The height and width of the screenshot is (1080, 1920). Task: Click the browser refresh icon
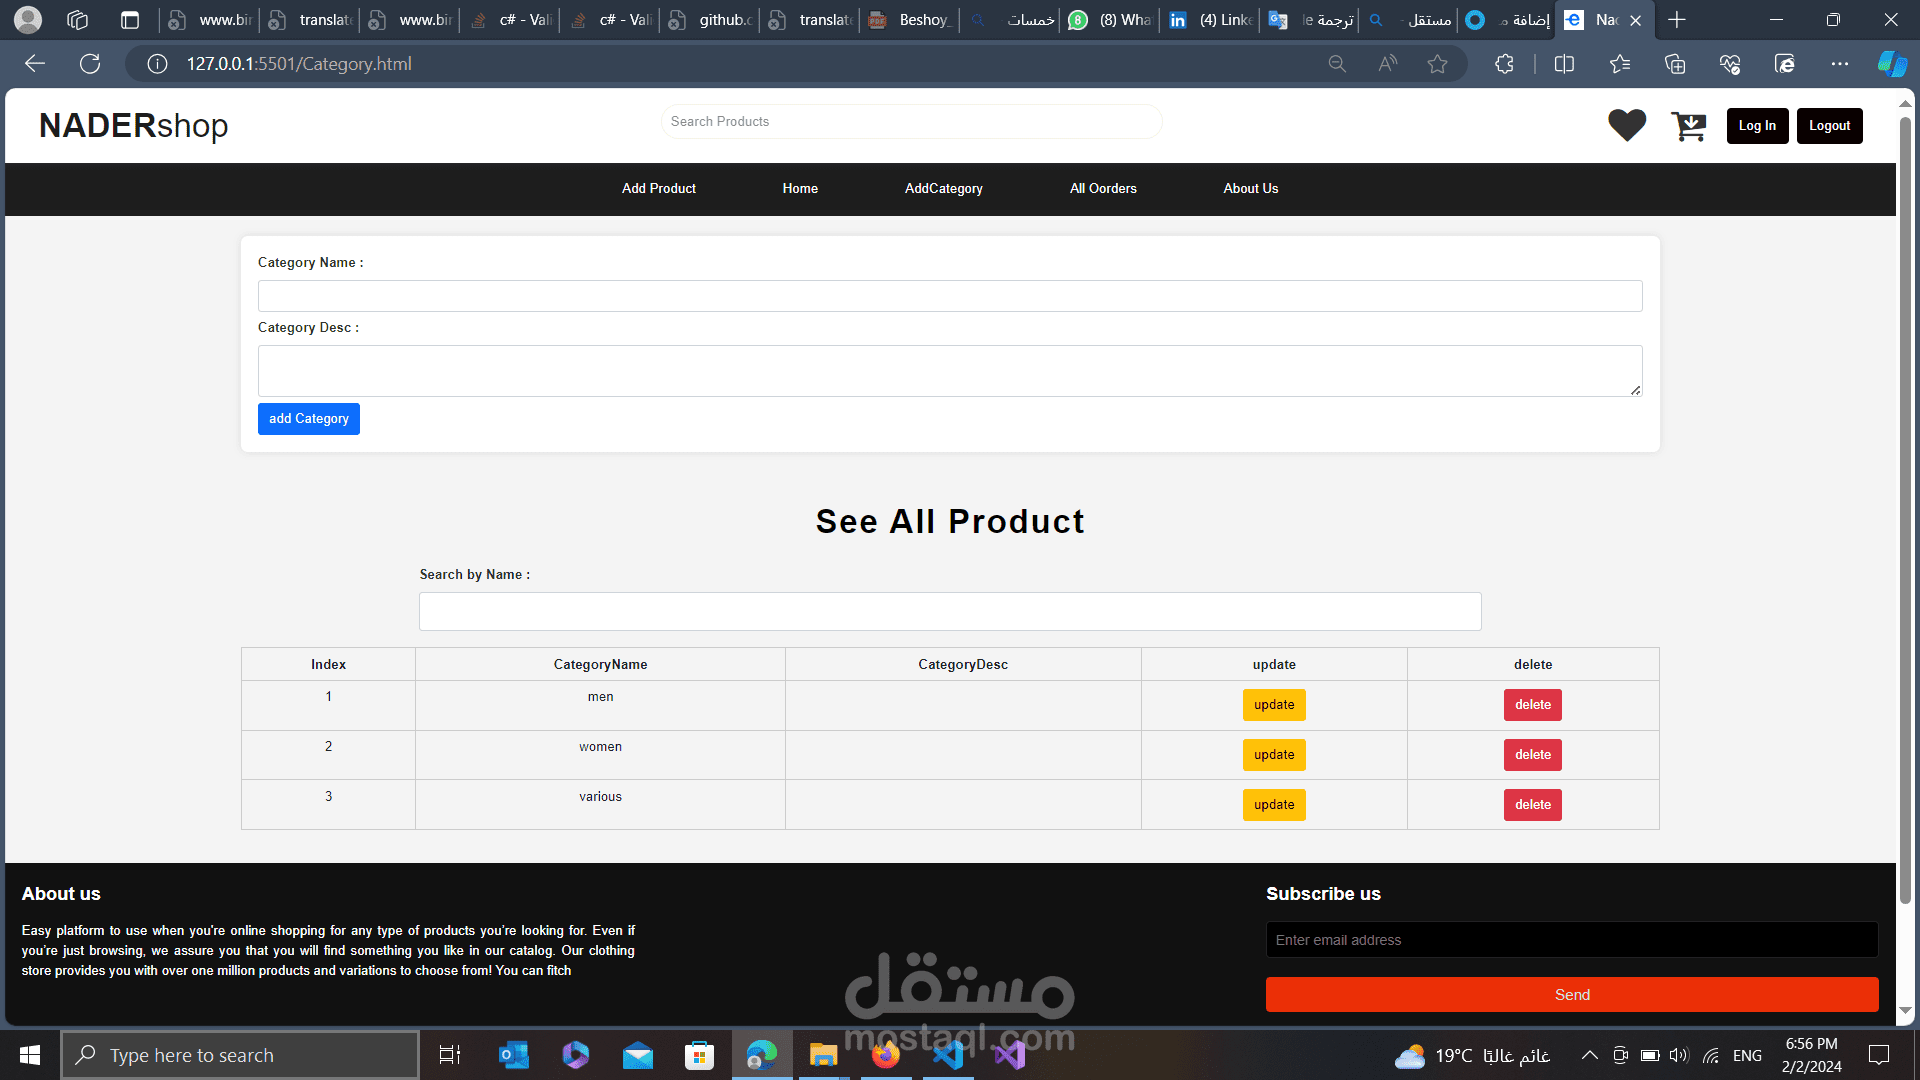90,64
